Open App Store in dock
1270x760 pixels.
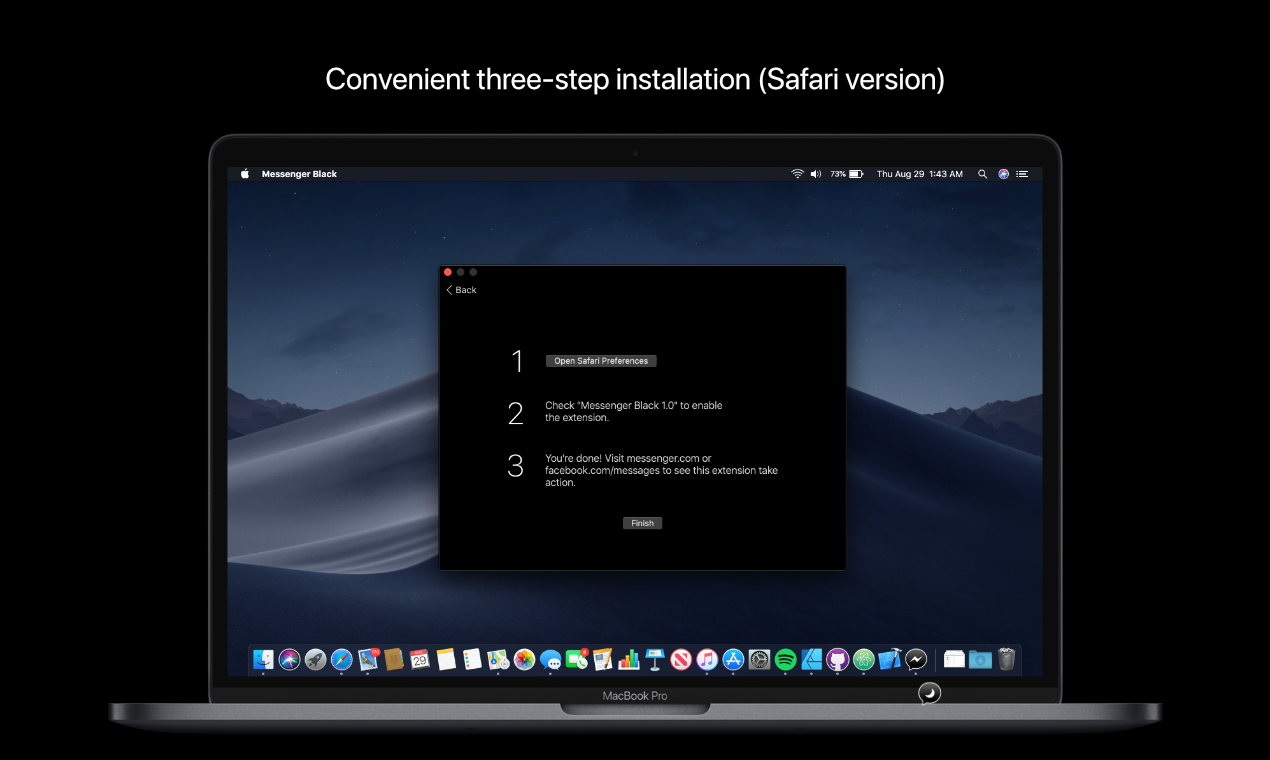733,659
